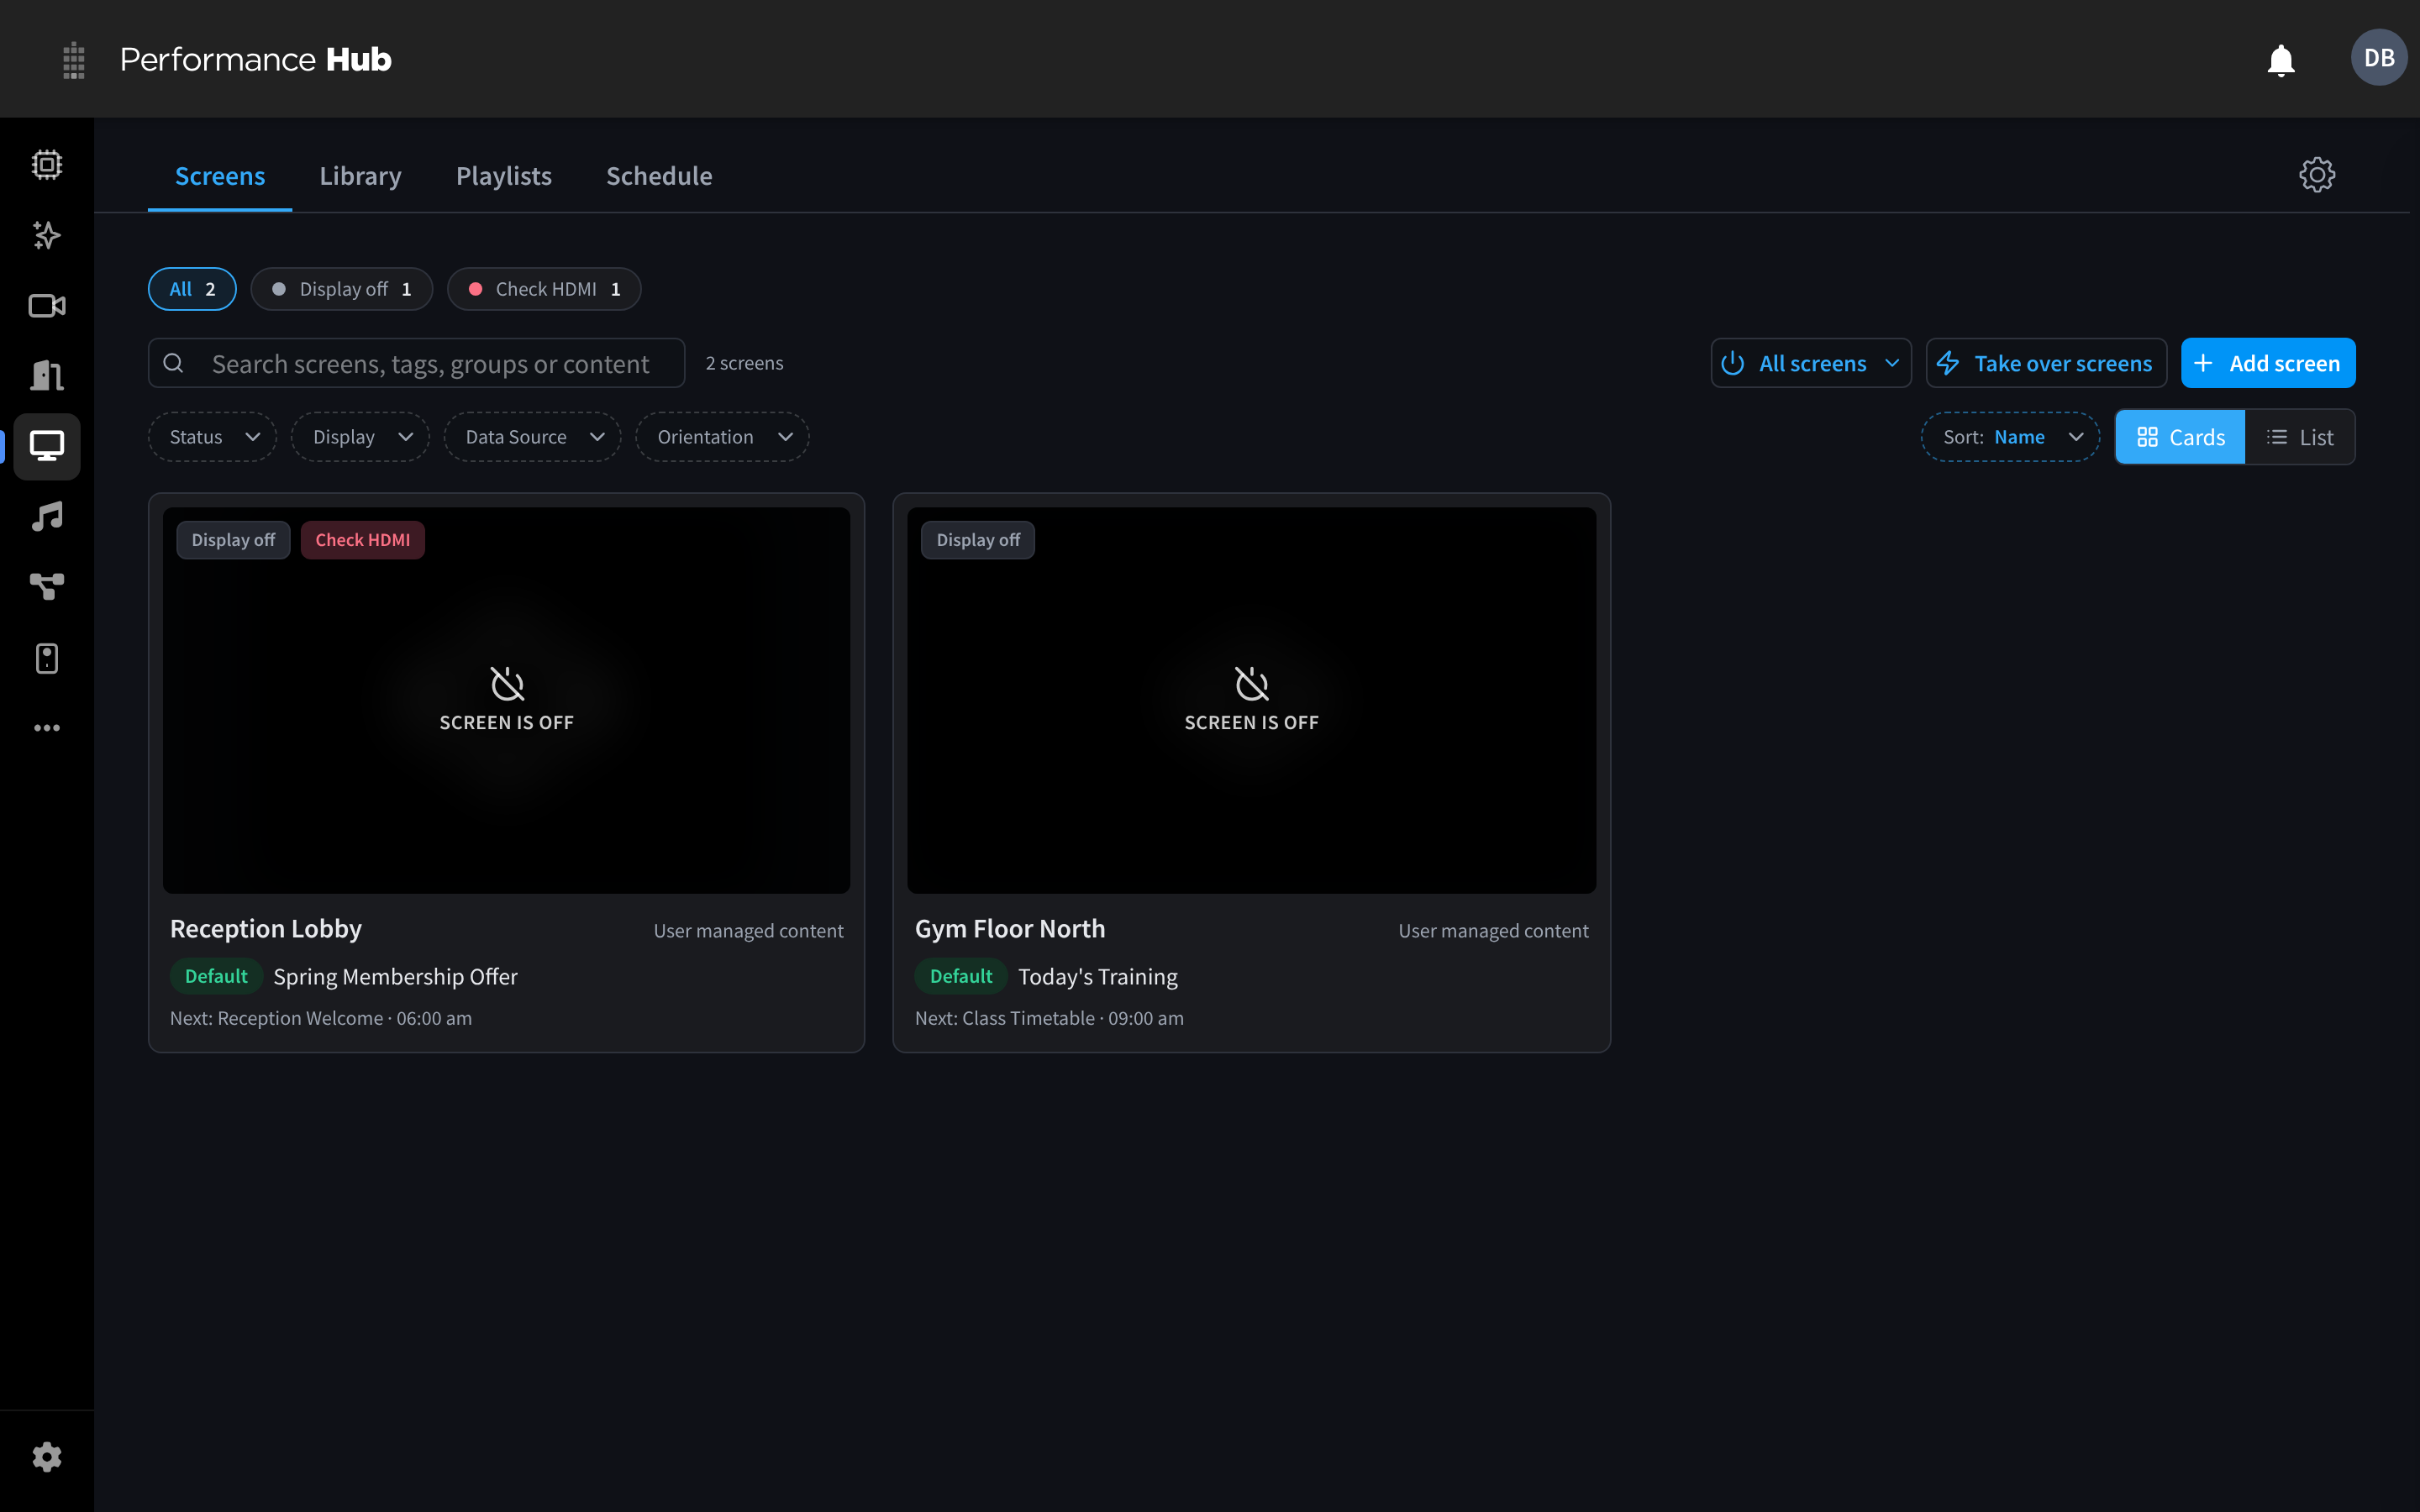Image resolution: width=2420 pixels, height=1512 pixels.
Task: Show more sidebar items via ellipsis
Action: click(47, 728)
